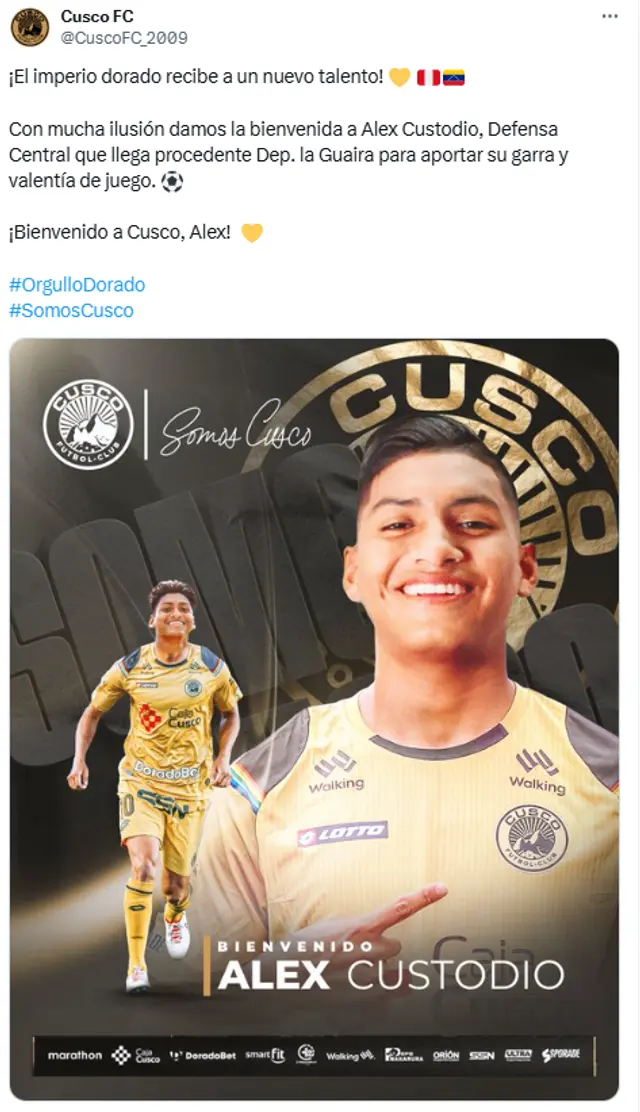Open the three-dot more options menu
Viewport: 640px width, 1112px height.
(609, 16)
